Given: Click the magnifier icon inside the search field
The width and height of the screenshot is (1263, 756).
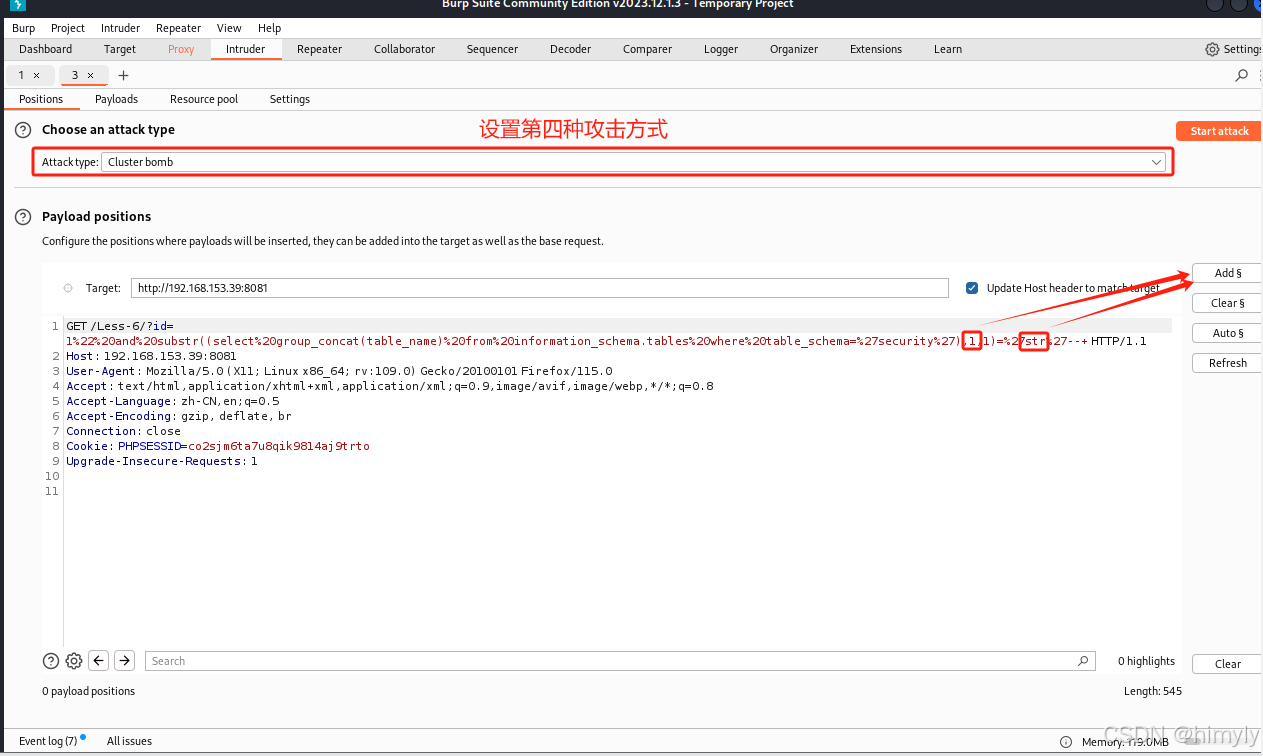Looking at the screenshot, I should point(1083,661).
